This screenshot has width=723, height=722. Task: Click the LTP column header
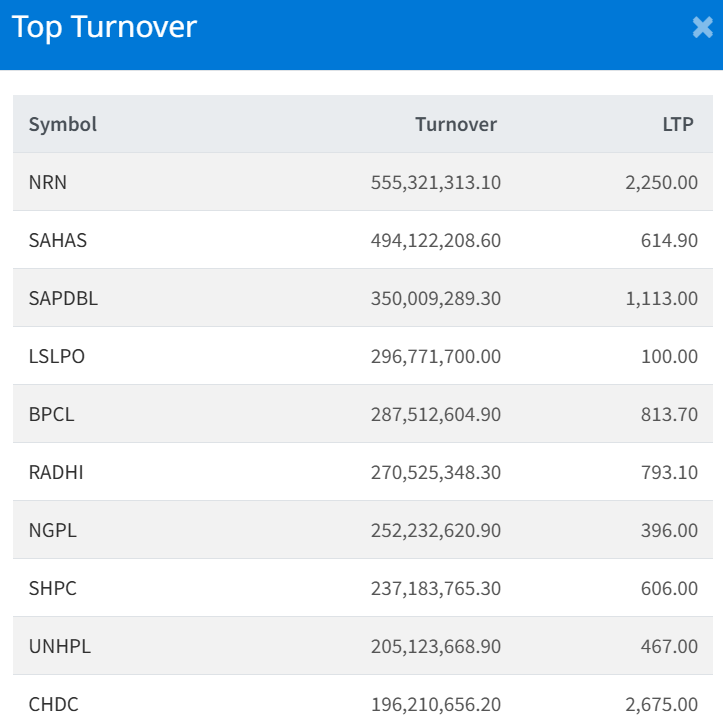(x=678, y=124)
